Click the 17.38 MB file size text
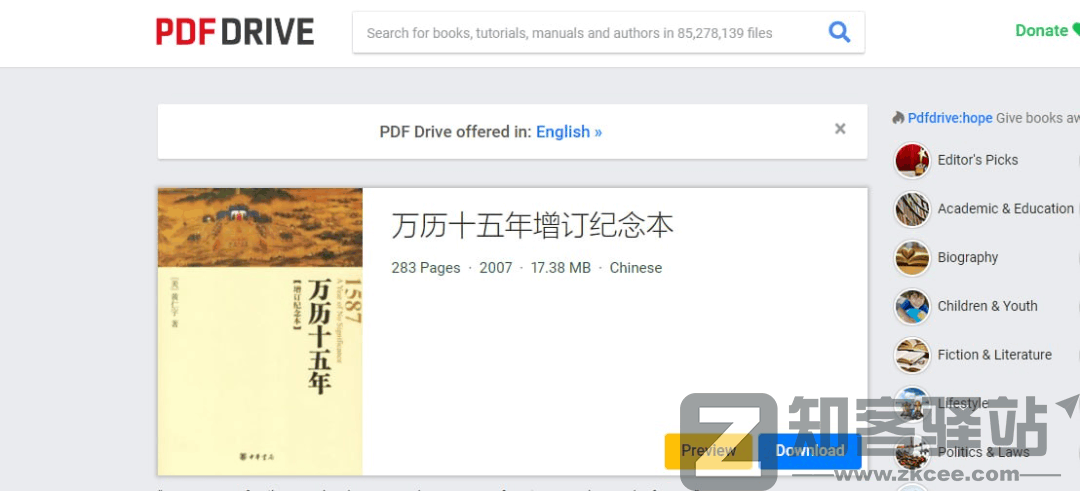 tap(561, 268)
